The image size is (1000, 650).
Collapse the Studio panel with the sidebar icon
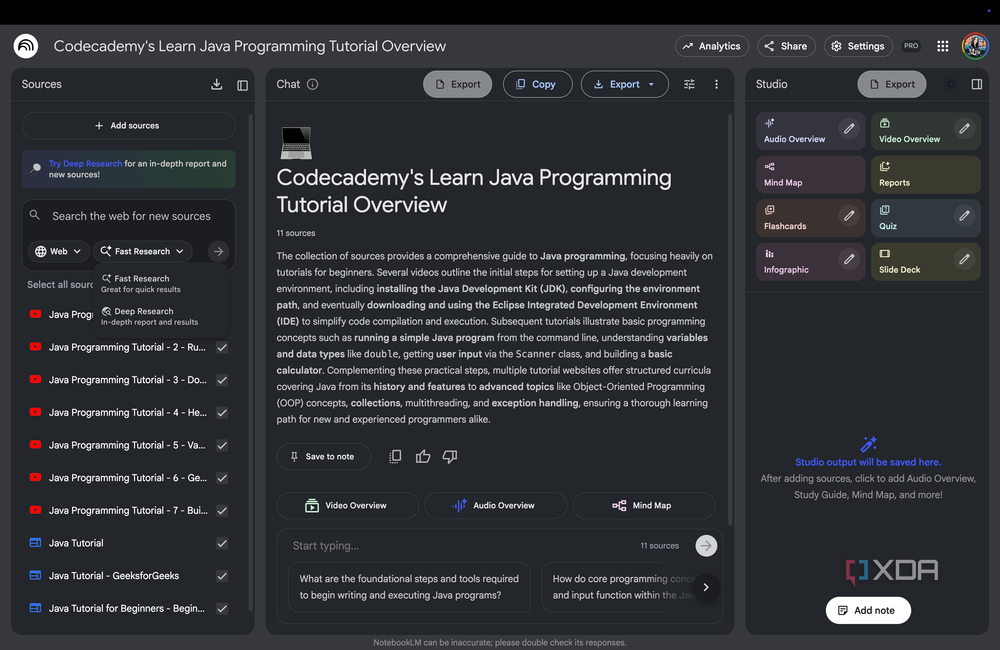click(x=976, y=84)
